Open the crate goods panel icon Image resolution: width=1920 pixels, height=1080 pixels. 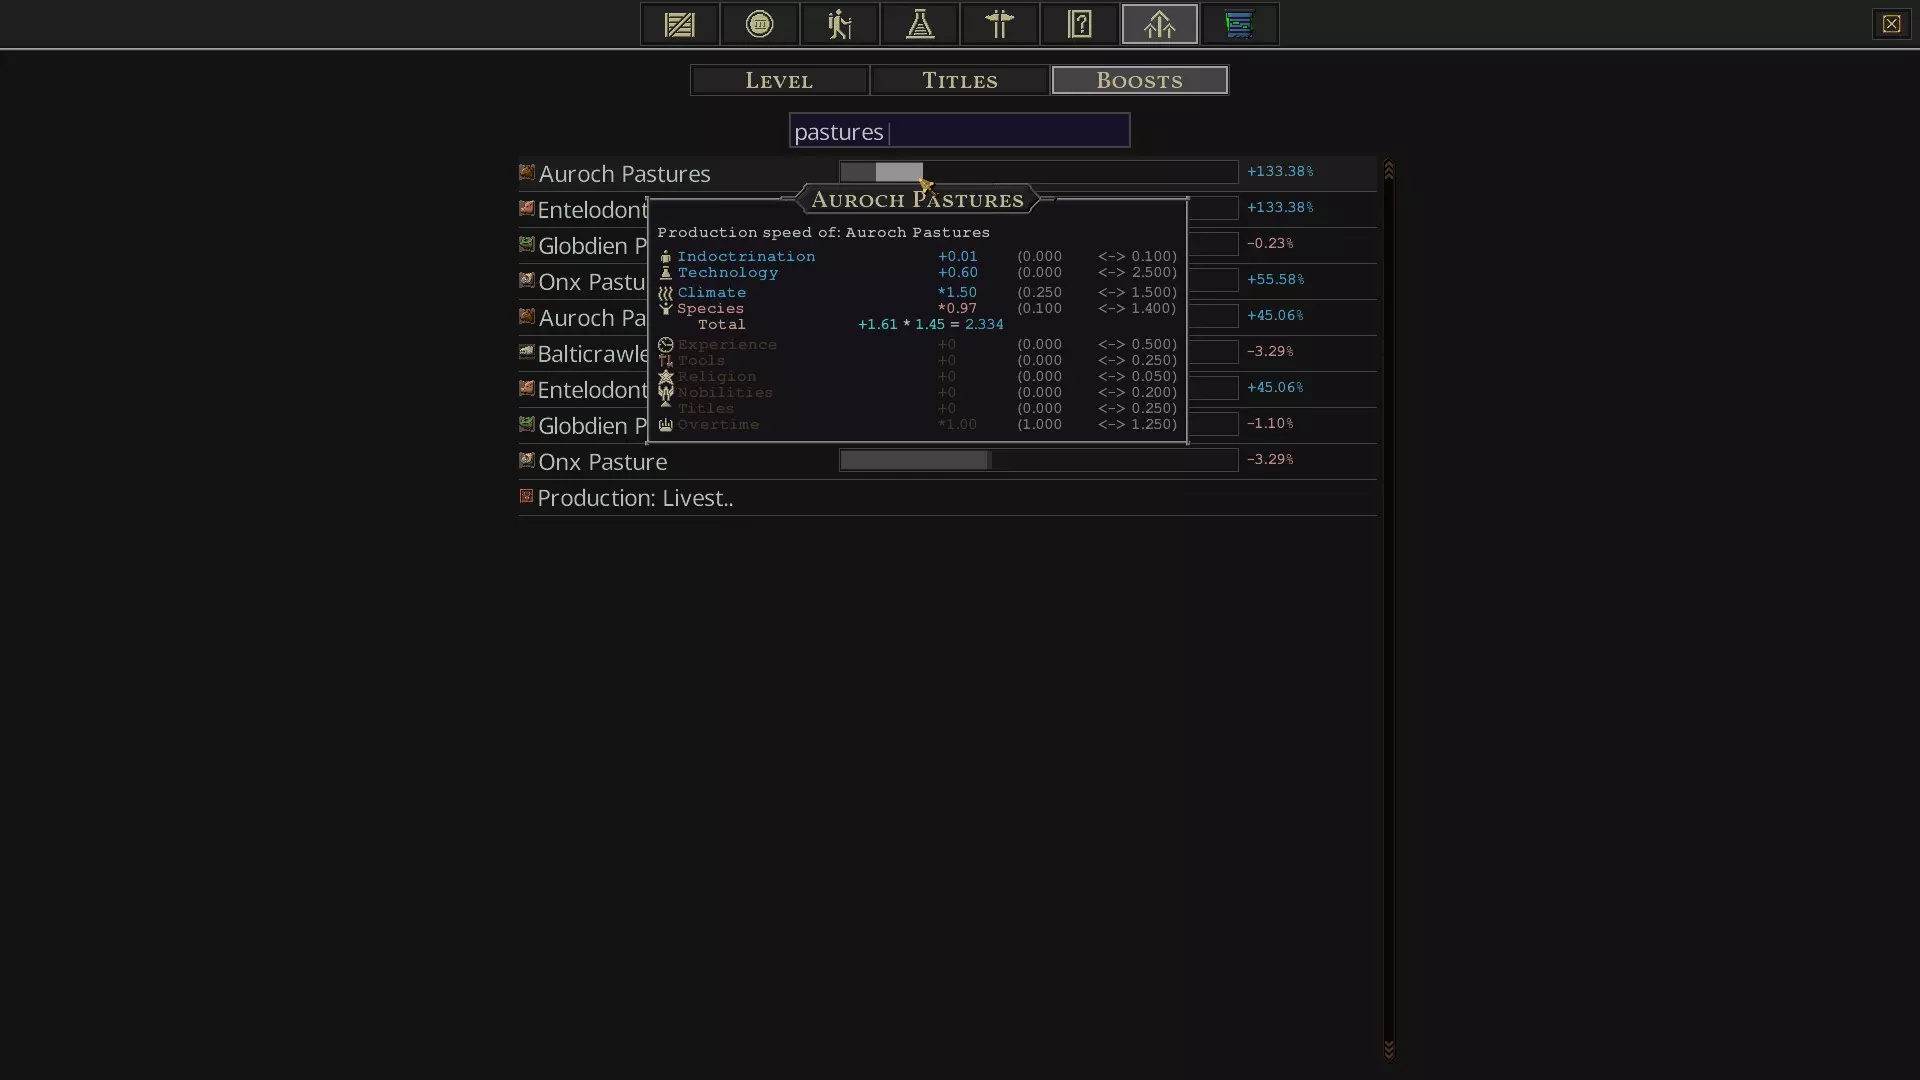click(679, 24)
